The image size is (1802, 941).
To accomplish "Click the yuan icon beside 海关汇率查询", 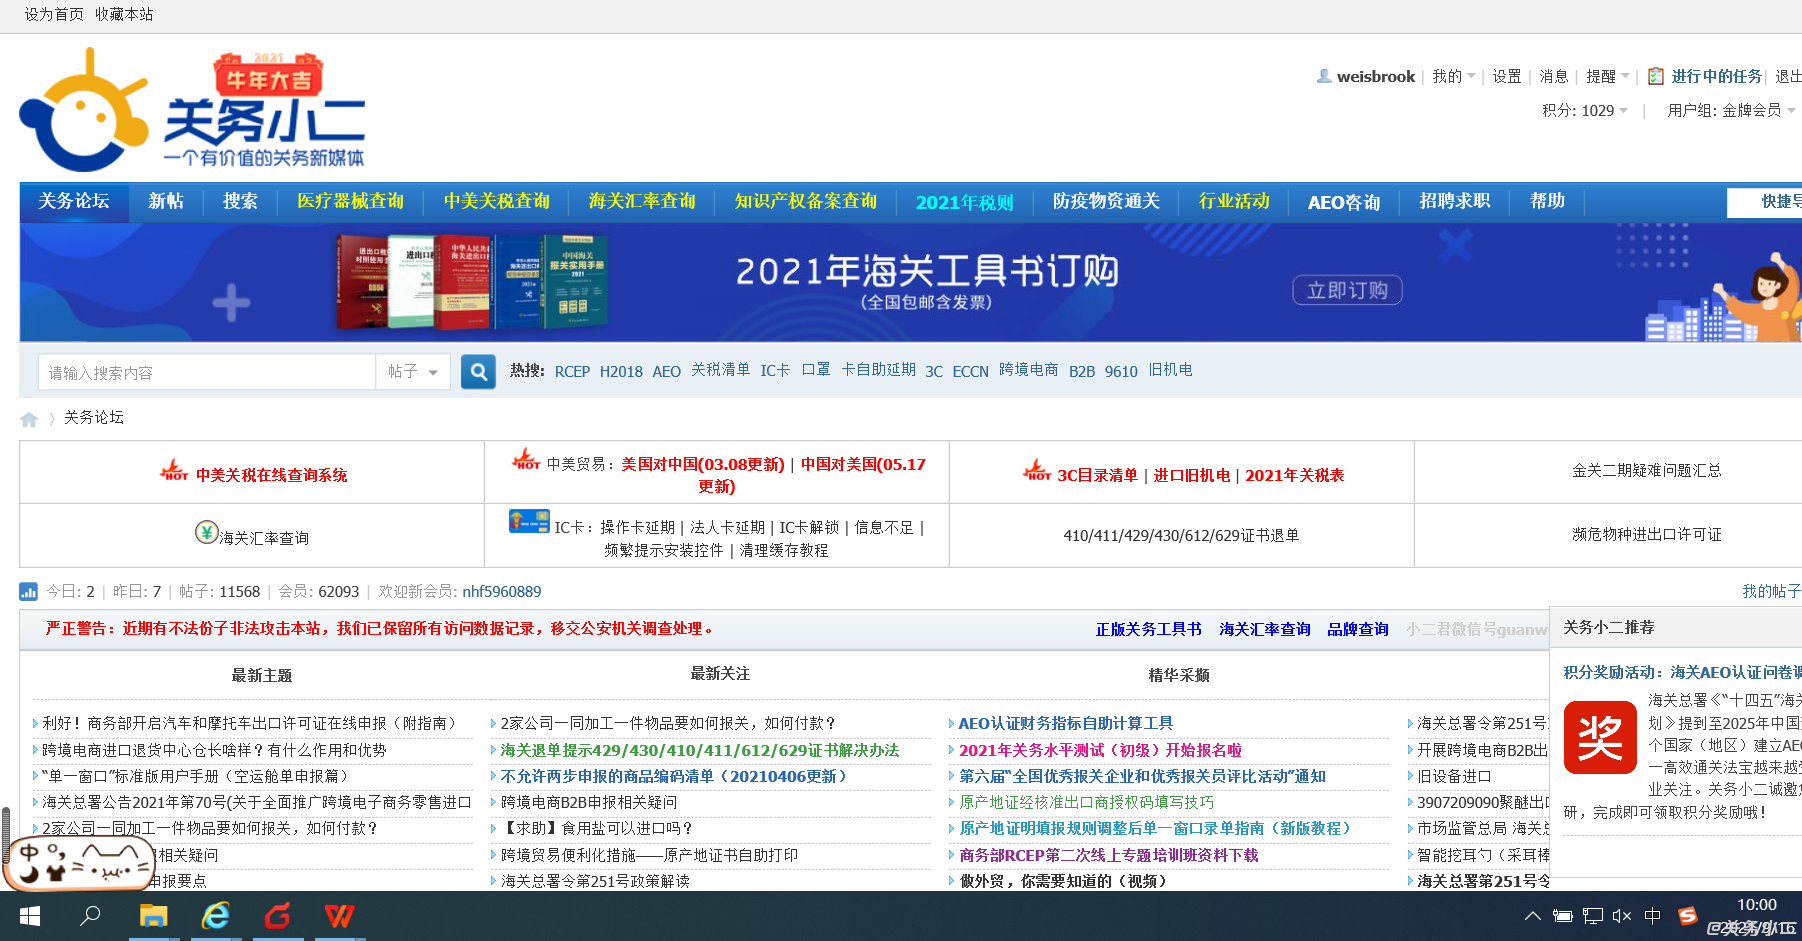I will click(x=206, y=532).
